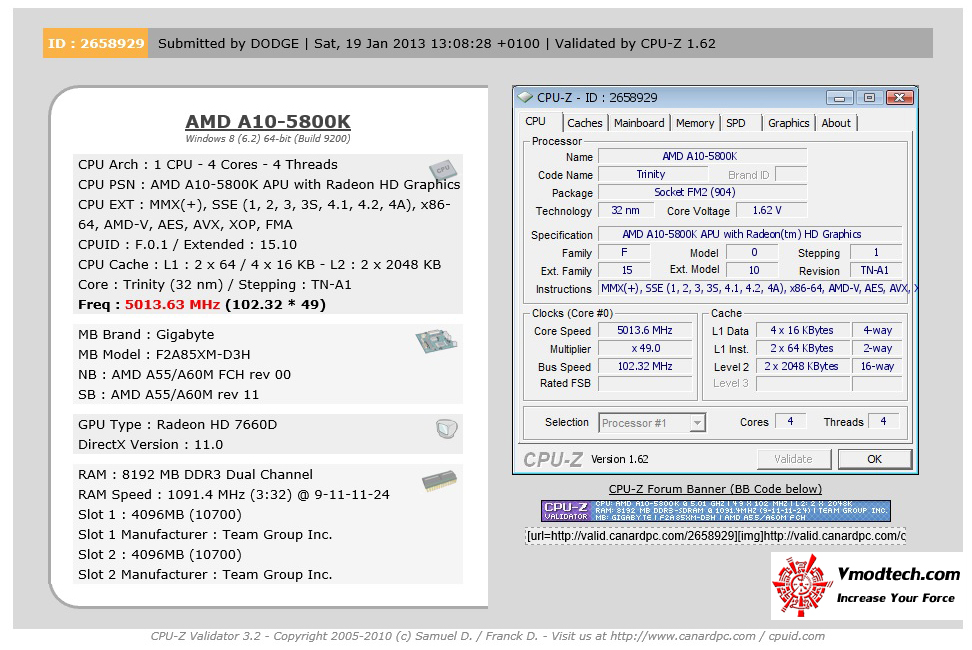Click the red 5013.63 MHz frequency text
Image resolution: width=972 pixels, height=650 pixels.
tap(172, 305)
